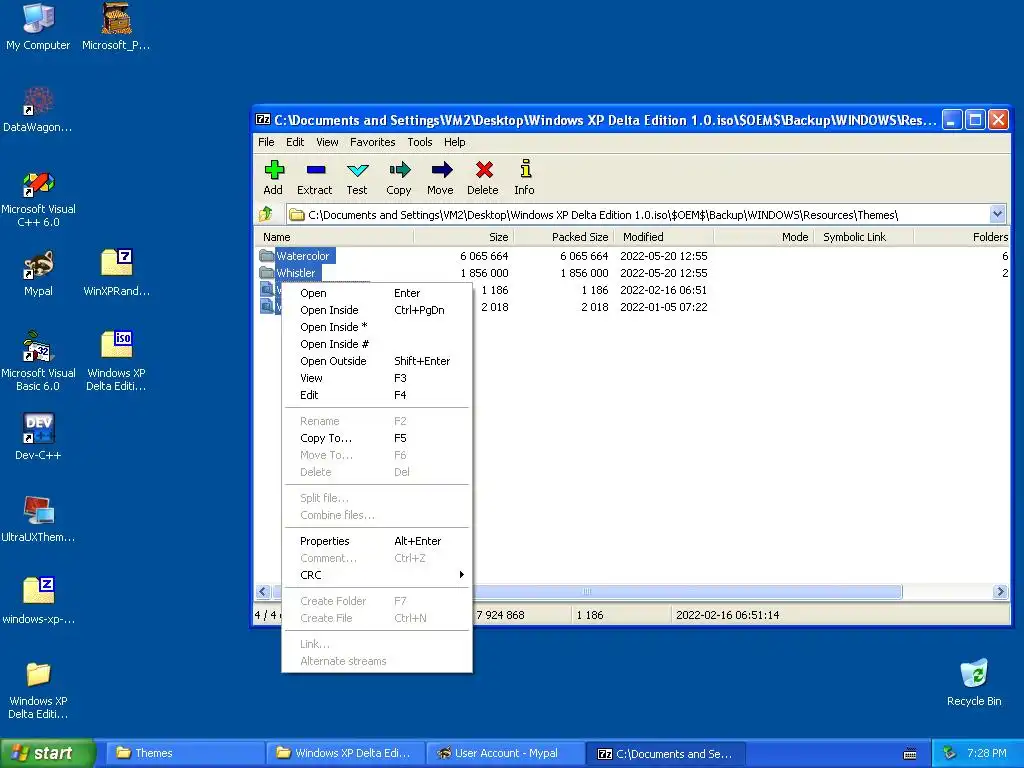Click the left scroll arrow of file list
Screen dimensions: 1024x768
(x=263, y=592)
